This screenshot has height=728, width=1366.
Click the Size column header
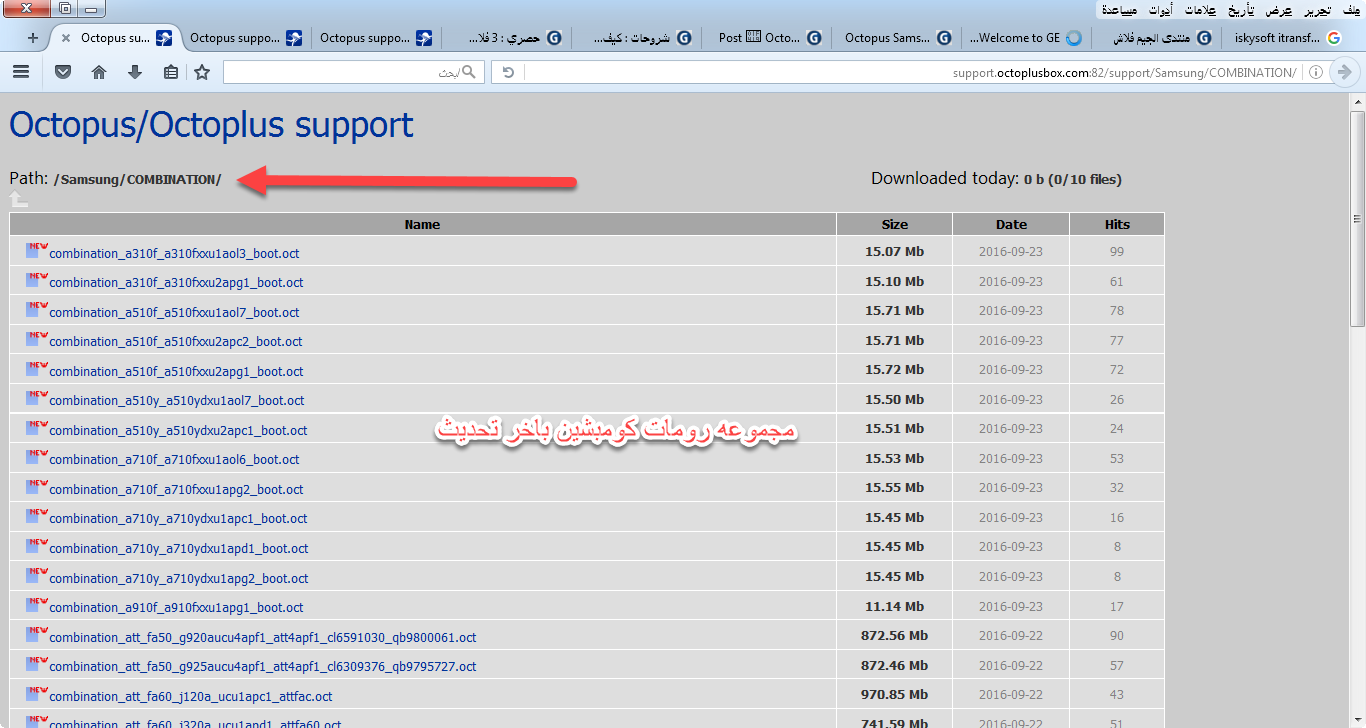(895, 224)
